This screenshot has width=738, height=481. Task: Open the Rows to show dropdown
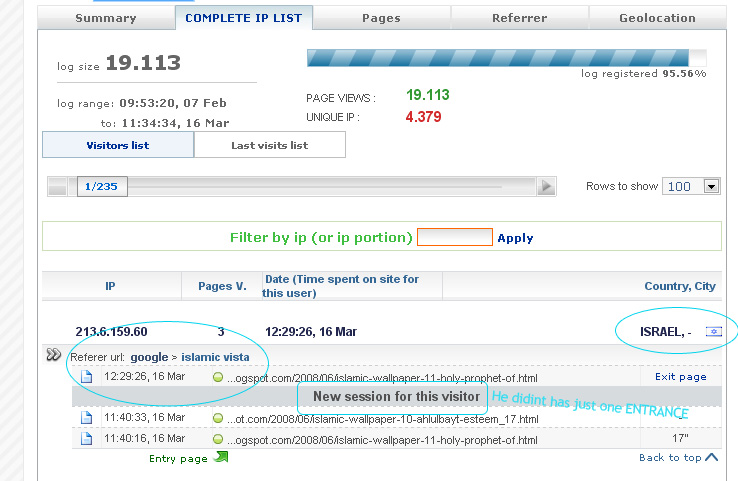tap(691, 186)
